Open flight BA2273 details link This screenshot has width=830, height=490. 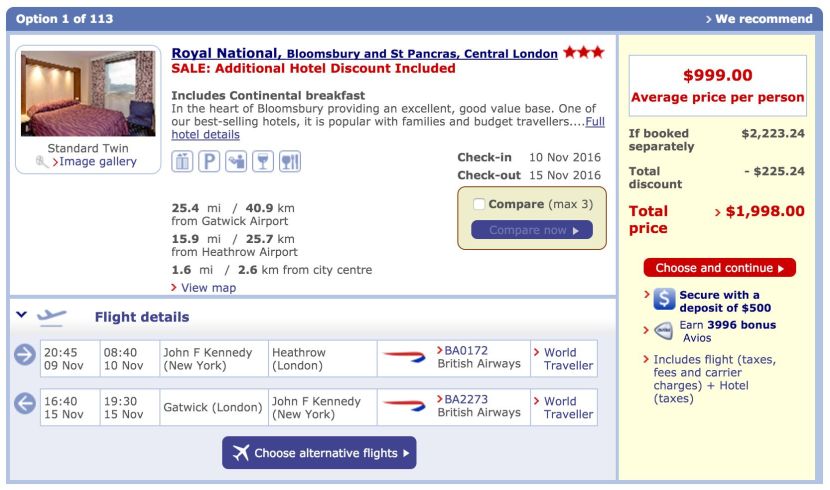(x=466, y=400)
